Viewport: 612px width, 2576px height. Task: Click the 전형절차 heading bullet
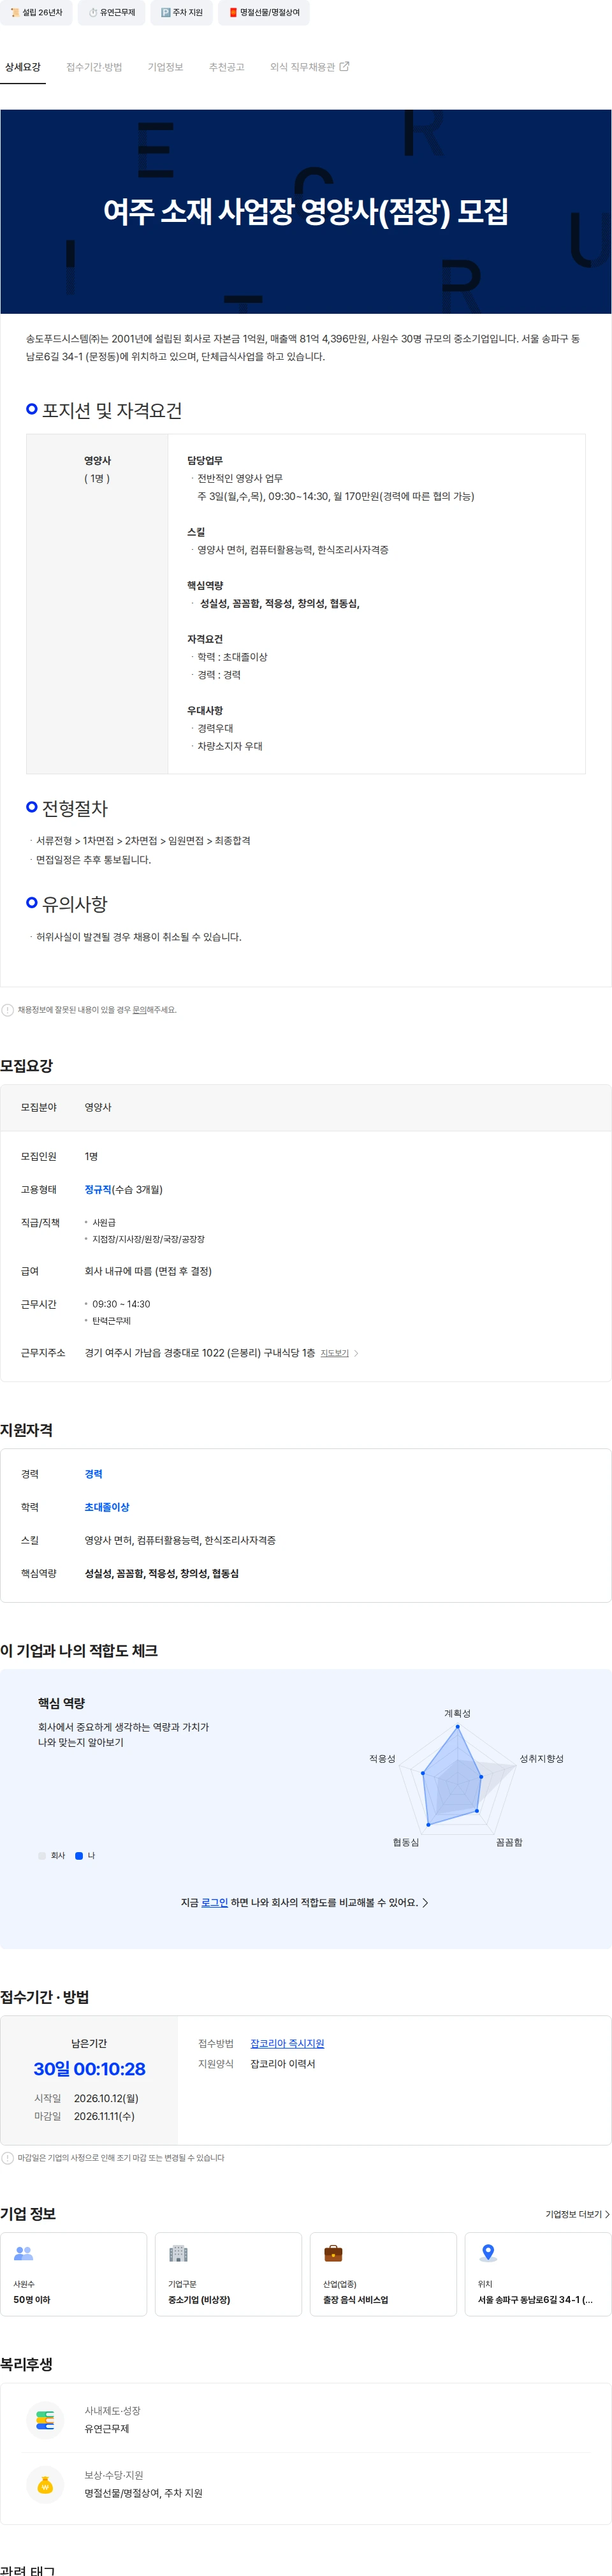(32, 806)
